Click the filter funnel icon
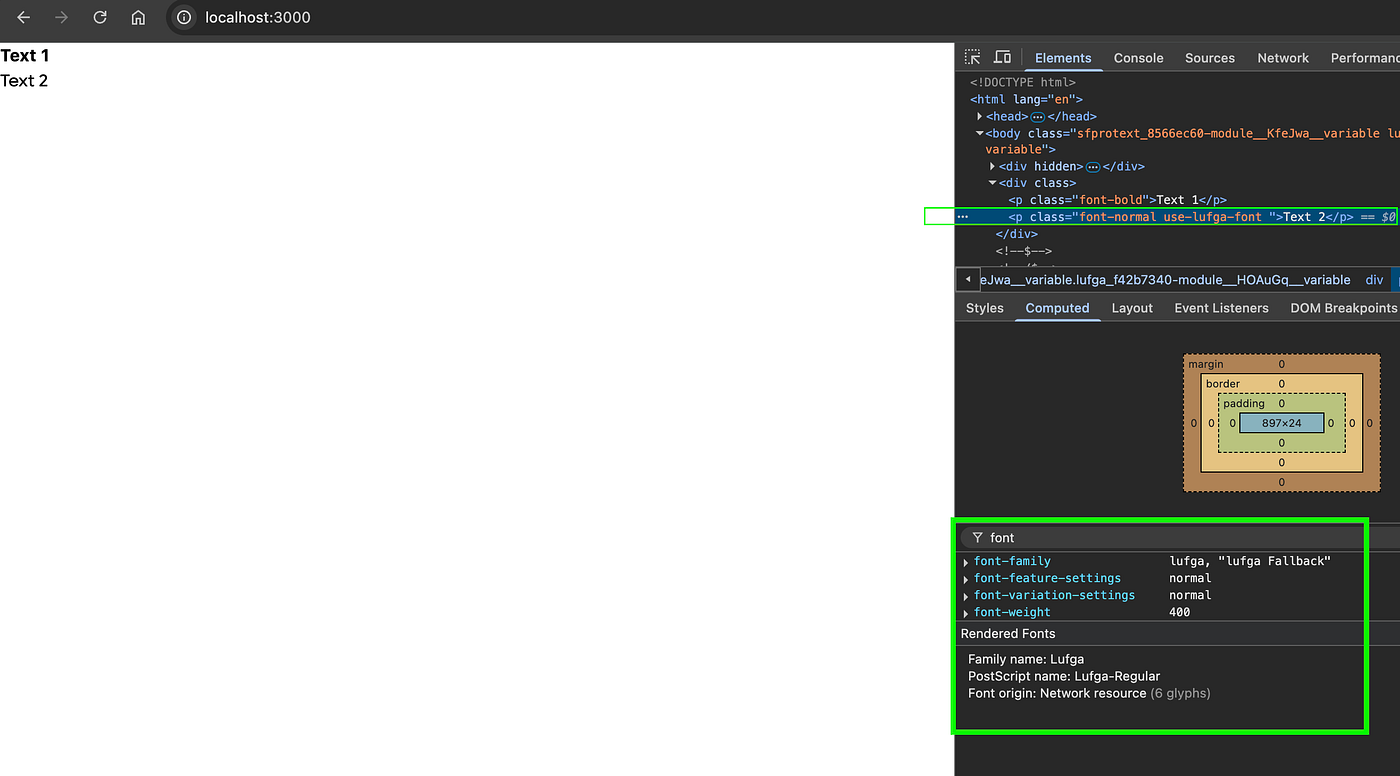Screen dimensions: 1400x776 pos(977,538)
